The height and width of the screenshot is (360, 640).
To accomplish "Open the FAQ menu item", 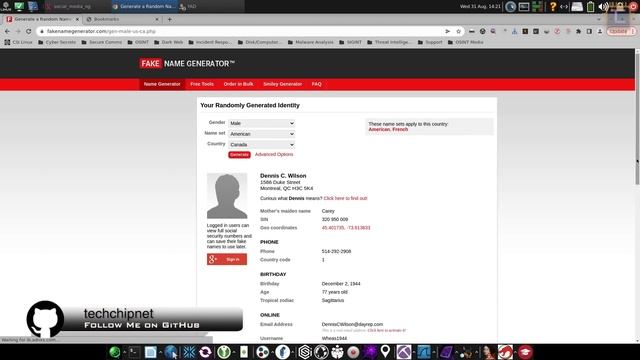I will (317, 84).
